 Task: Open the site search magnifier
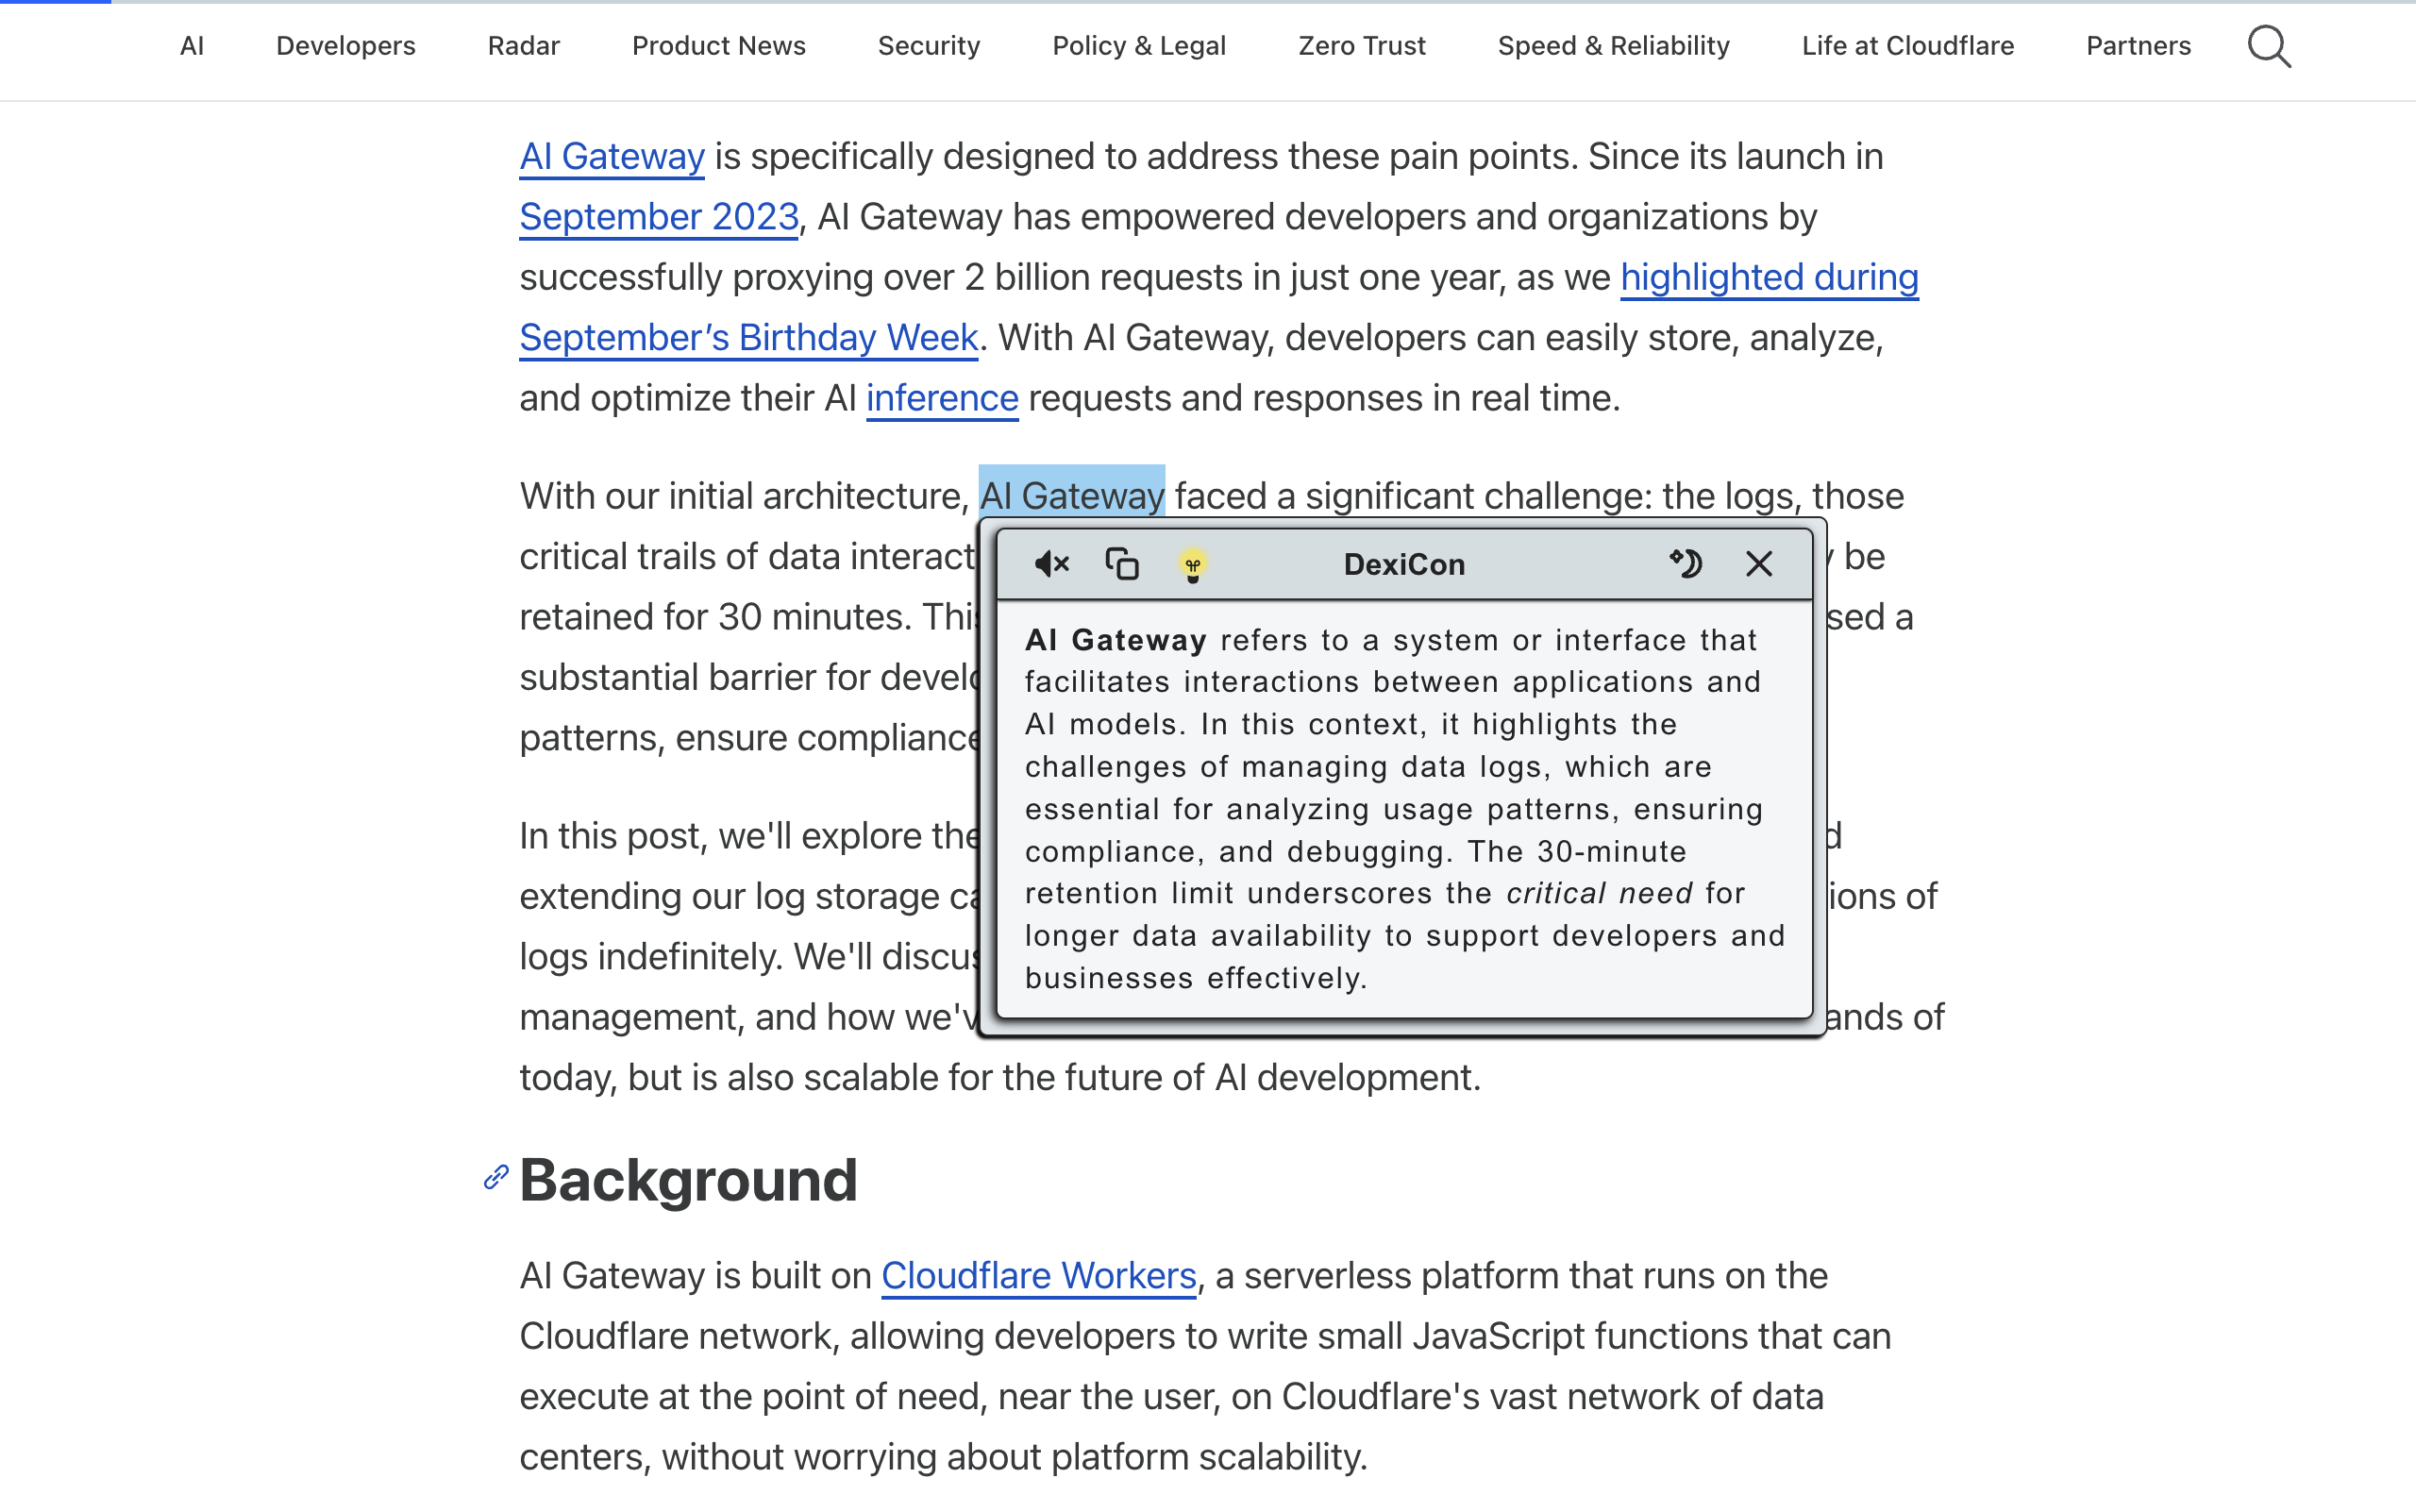pos(2269,46)
